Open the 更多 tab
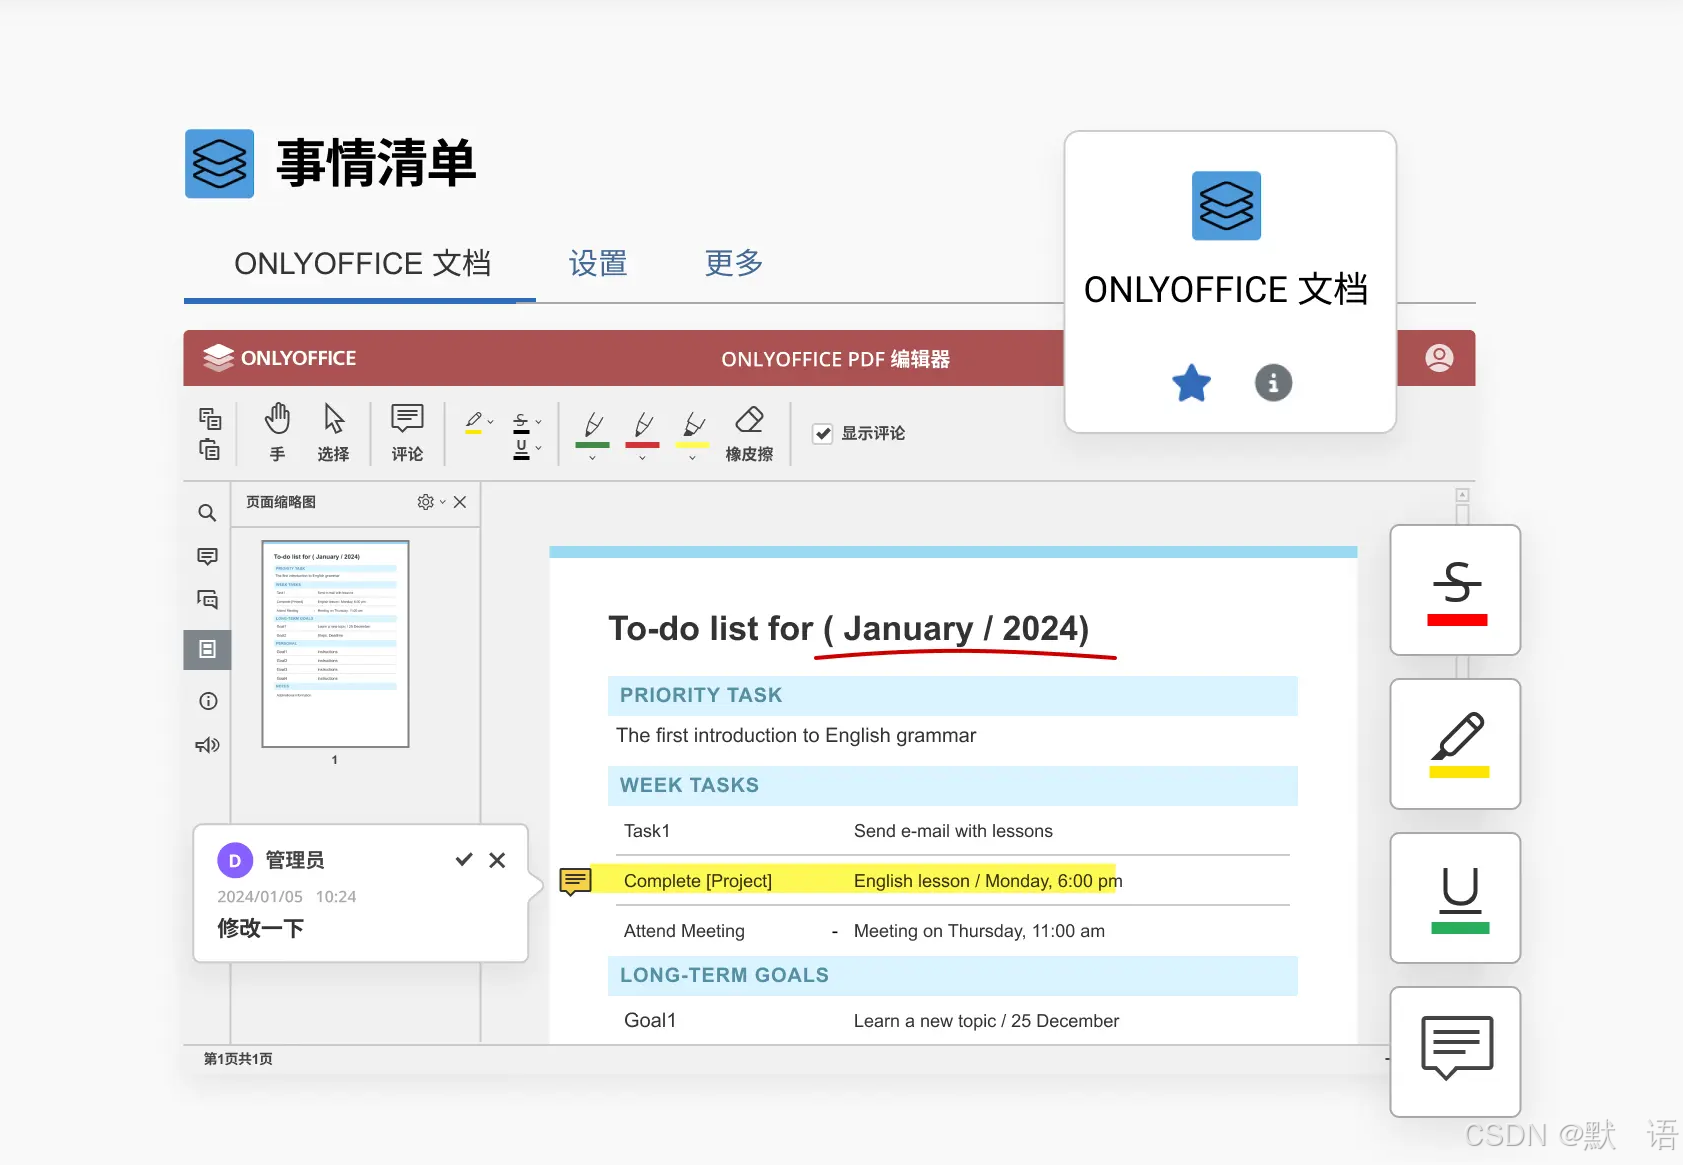This screenshot has width=1683, height=1165. coord(734,264)
